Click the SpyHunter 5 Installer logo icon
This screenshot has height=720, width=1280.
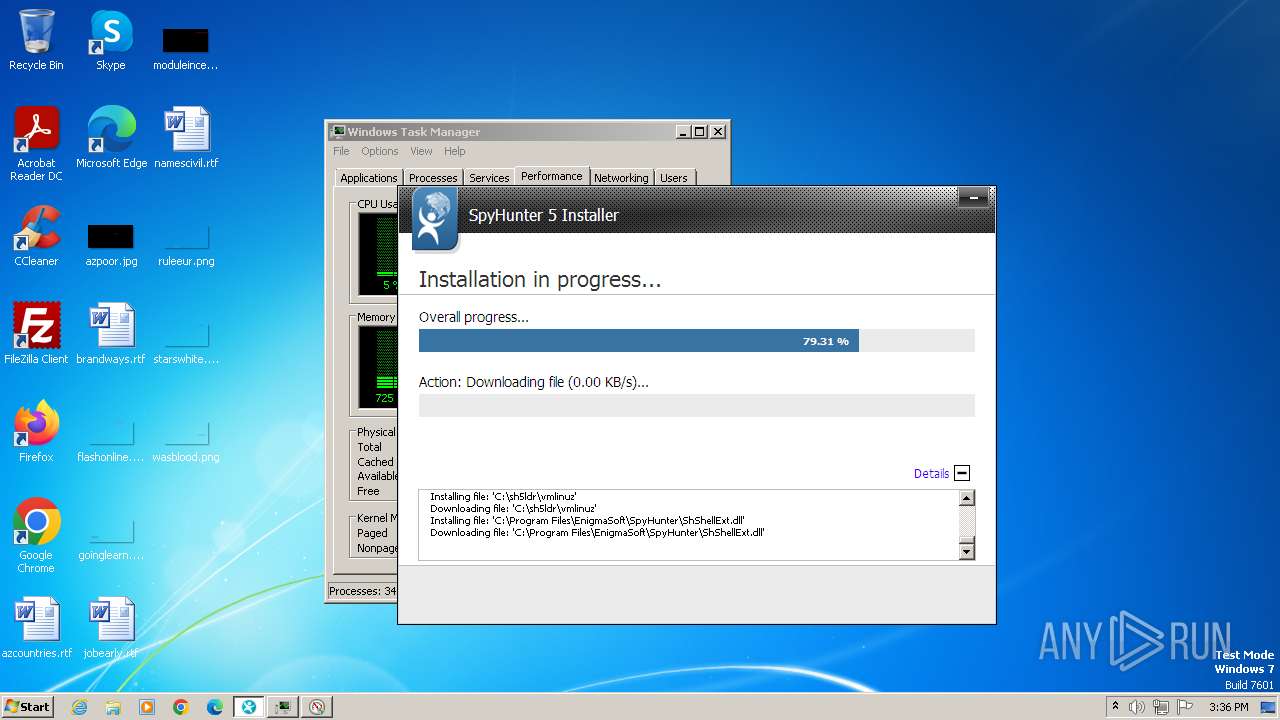click(435, 219)
